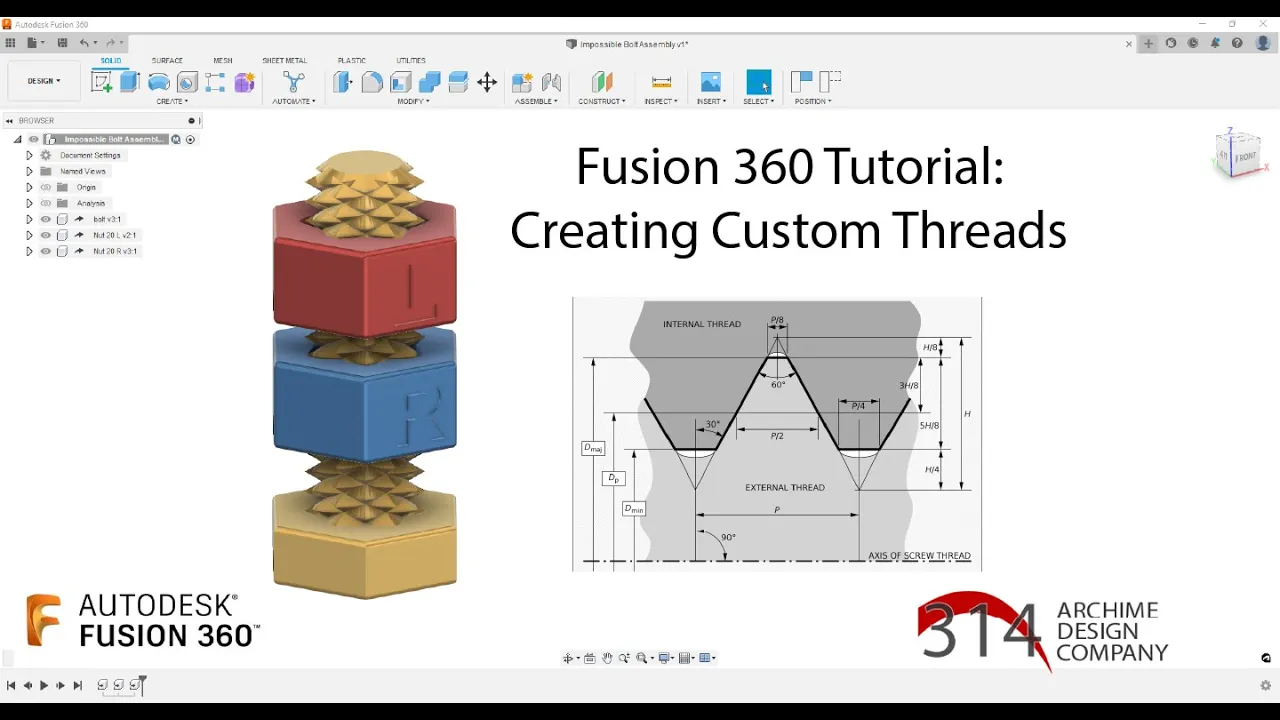Click the Revert Position icon
The height and width of the screenshot is (720, 1280).
pos(831,81)
